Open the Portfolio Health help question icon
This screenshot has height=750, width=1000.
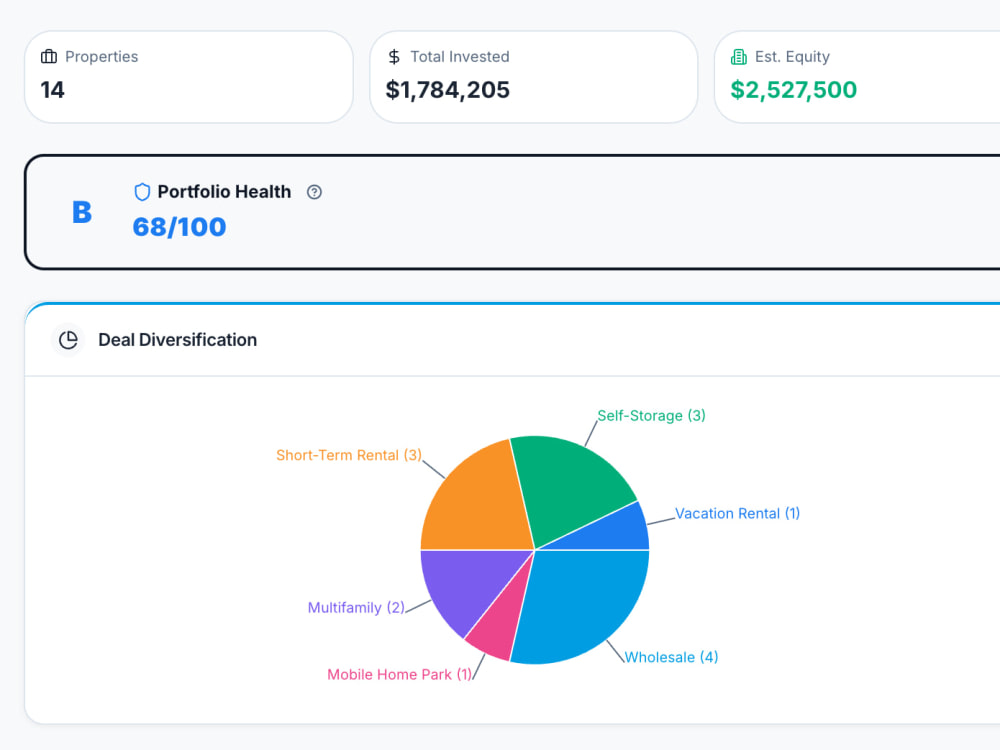[x=314, y=192]
